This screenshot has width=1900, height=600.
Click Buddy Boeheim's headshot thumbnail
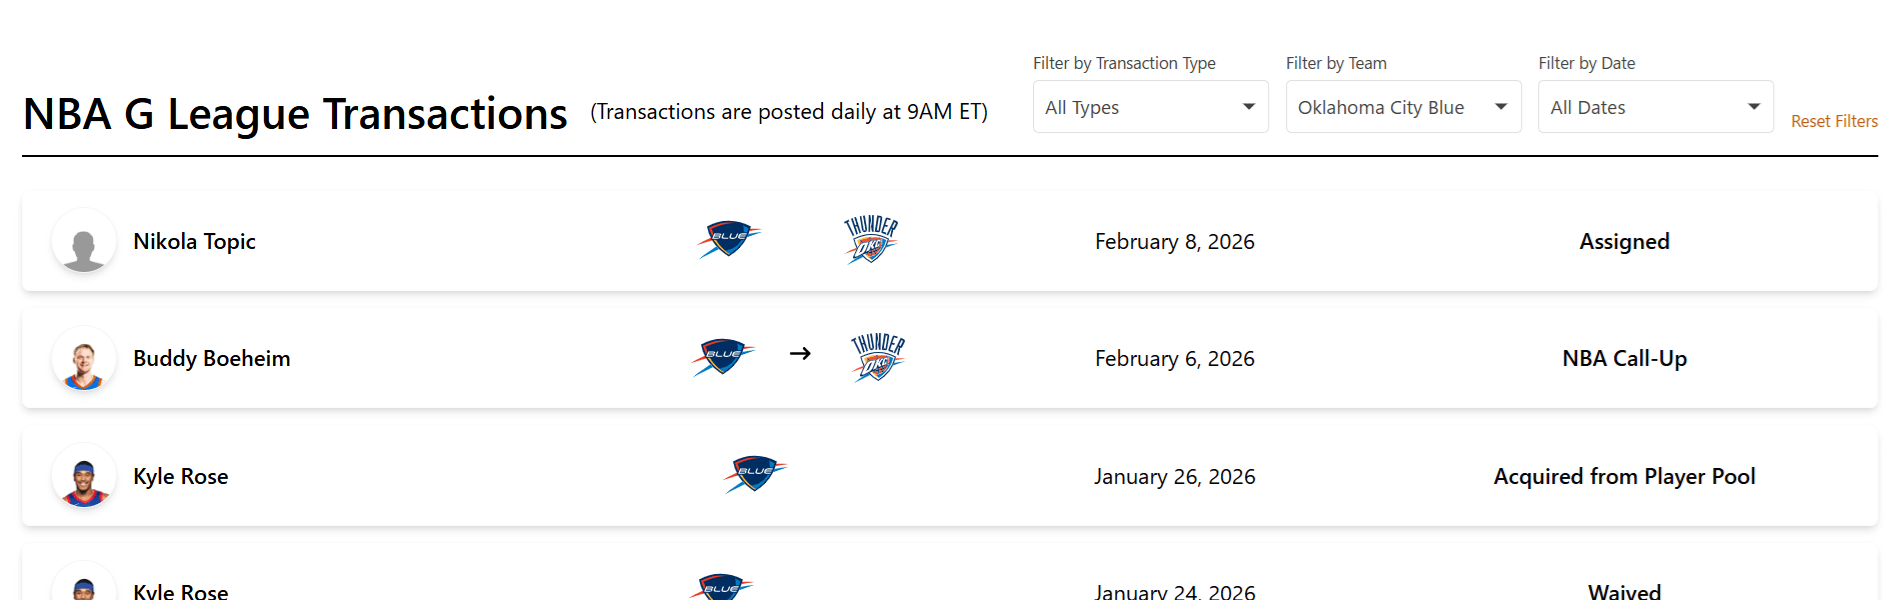click(x=84, y=358)
